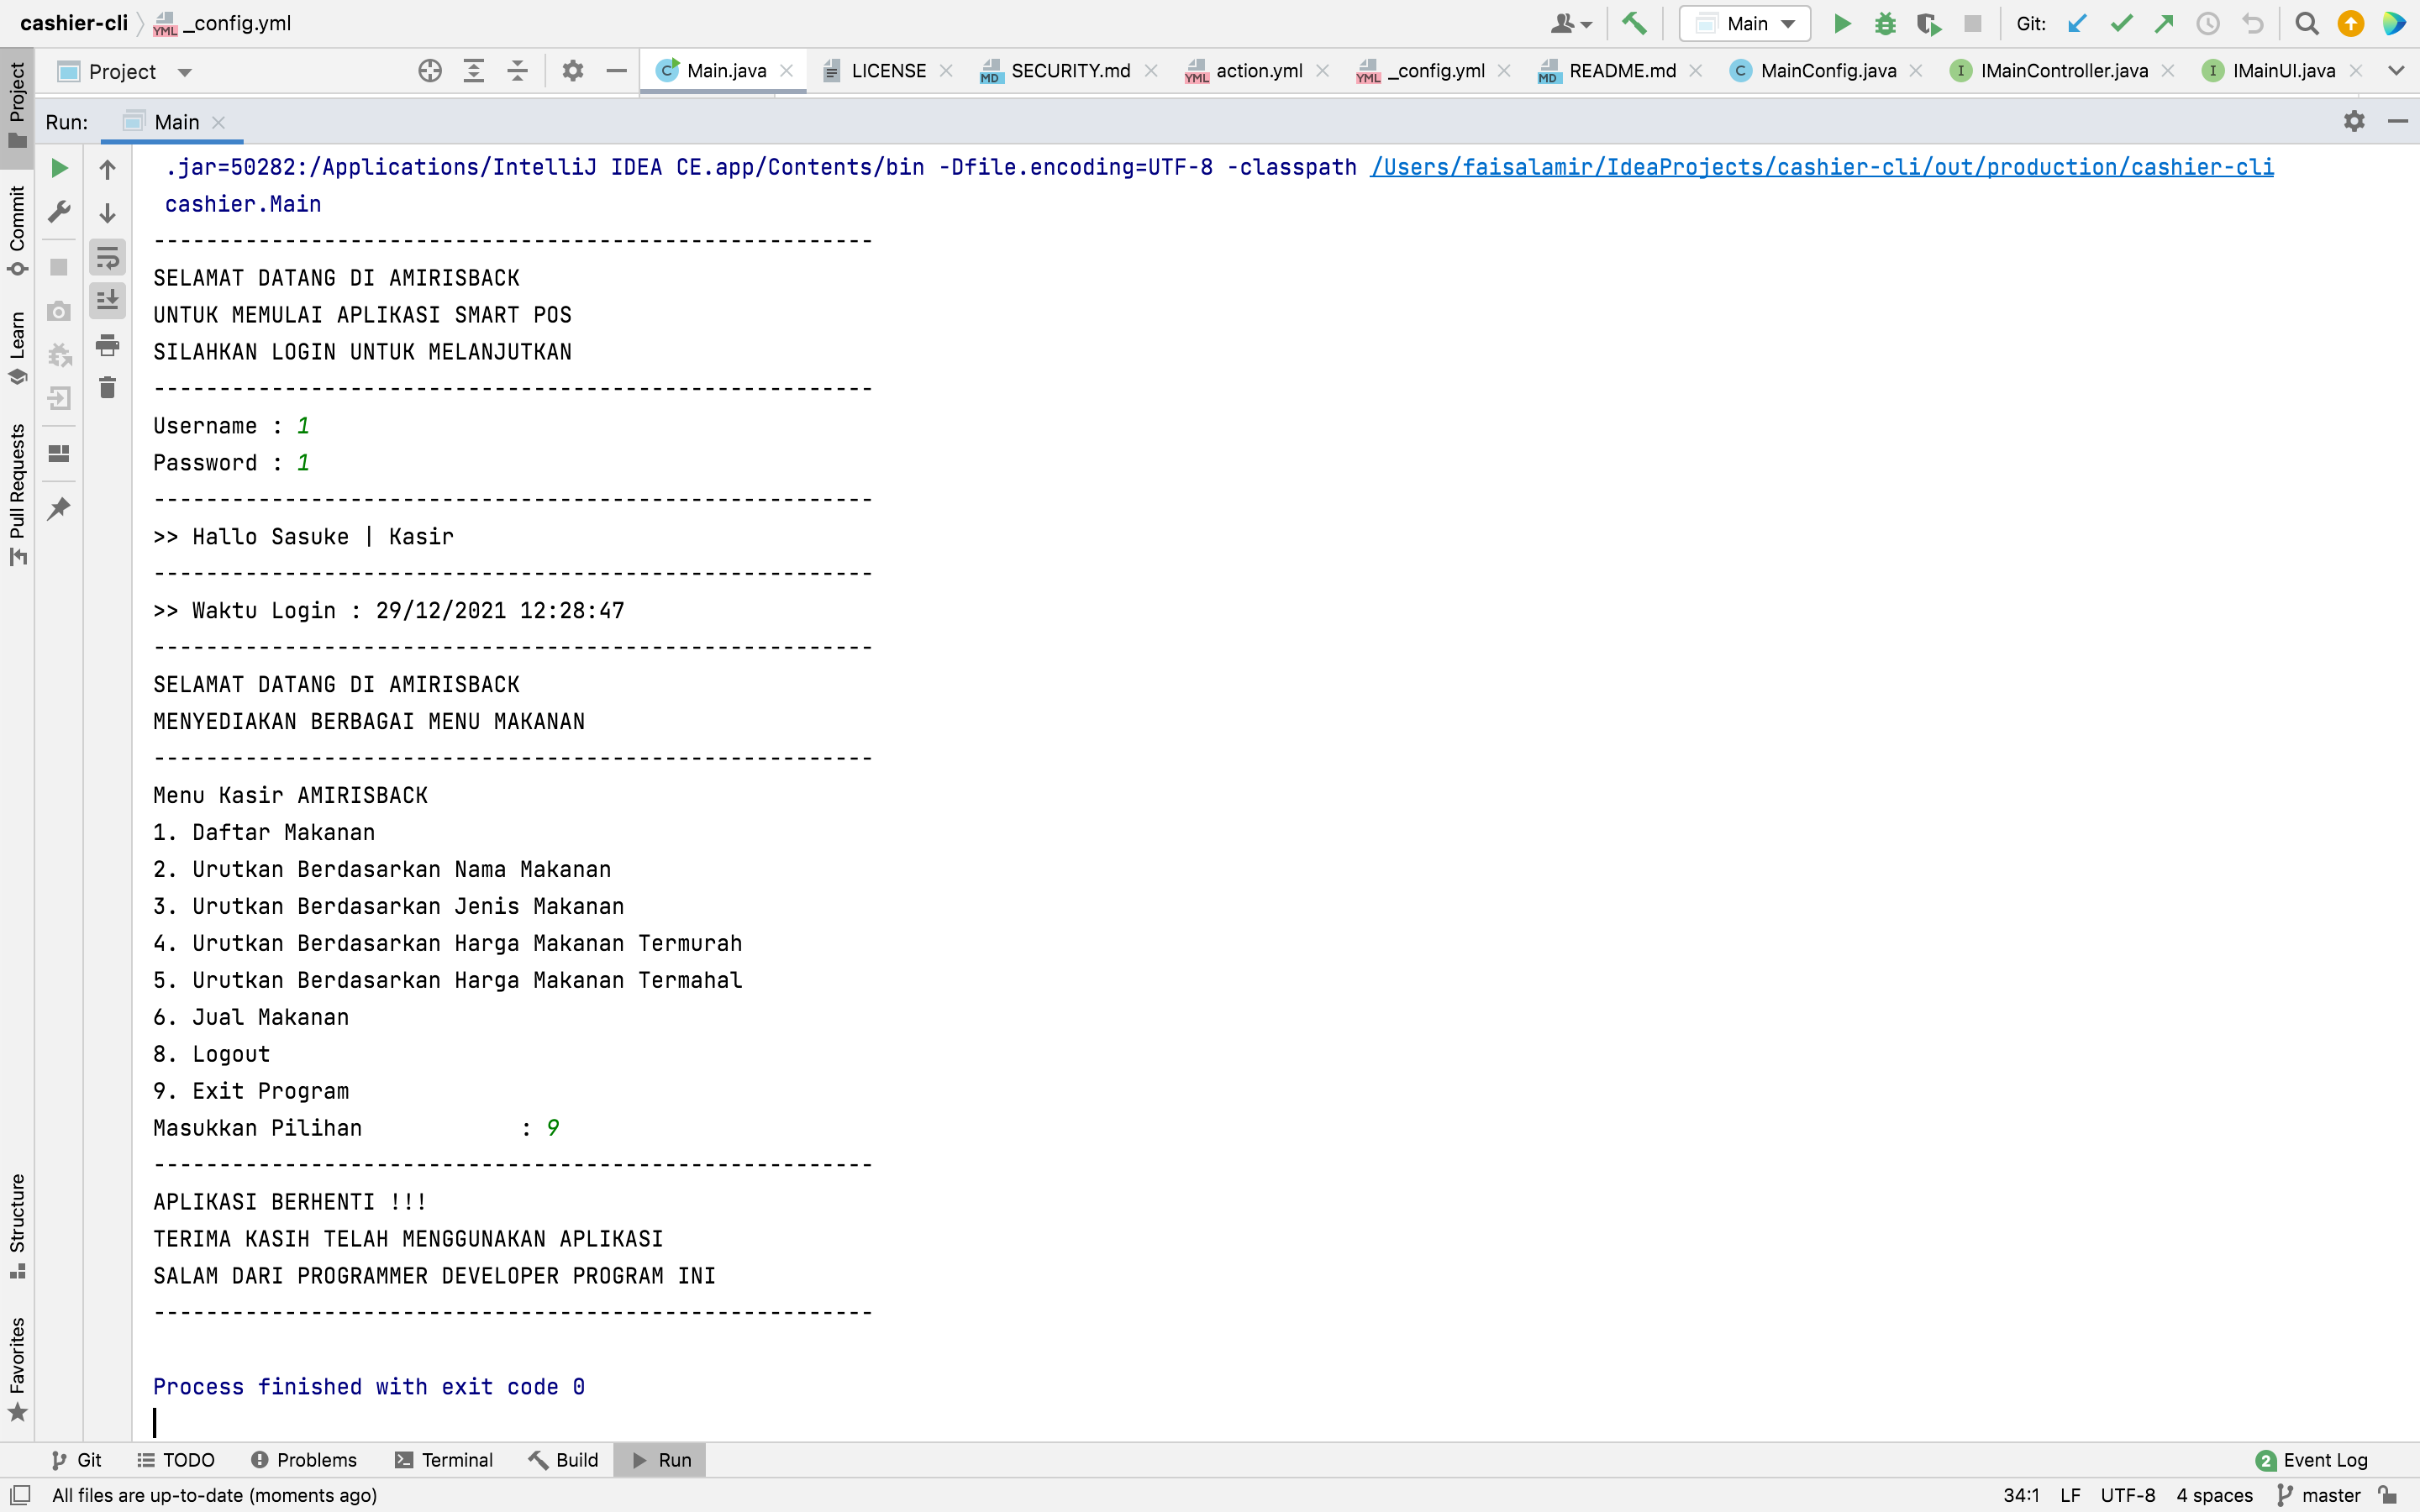The height and width of the screenshot is (1512, 2420).
Task: Show hidden editor tabs chevron
Action: click(2396, 70)
